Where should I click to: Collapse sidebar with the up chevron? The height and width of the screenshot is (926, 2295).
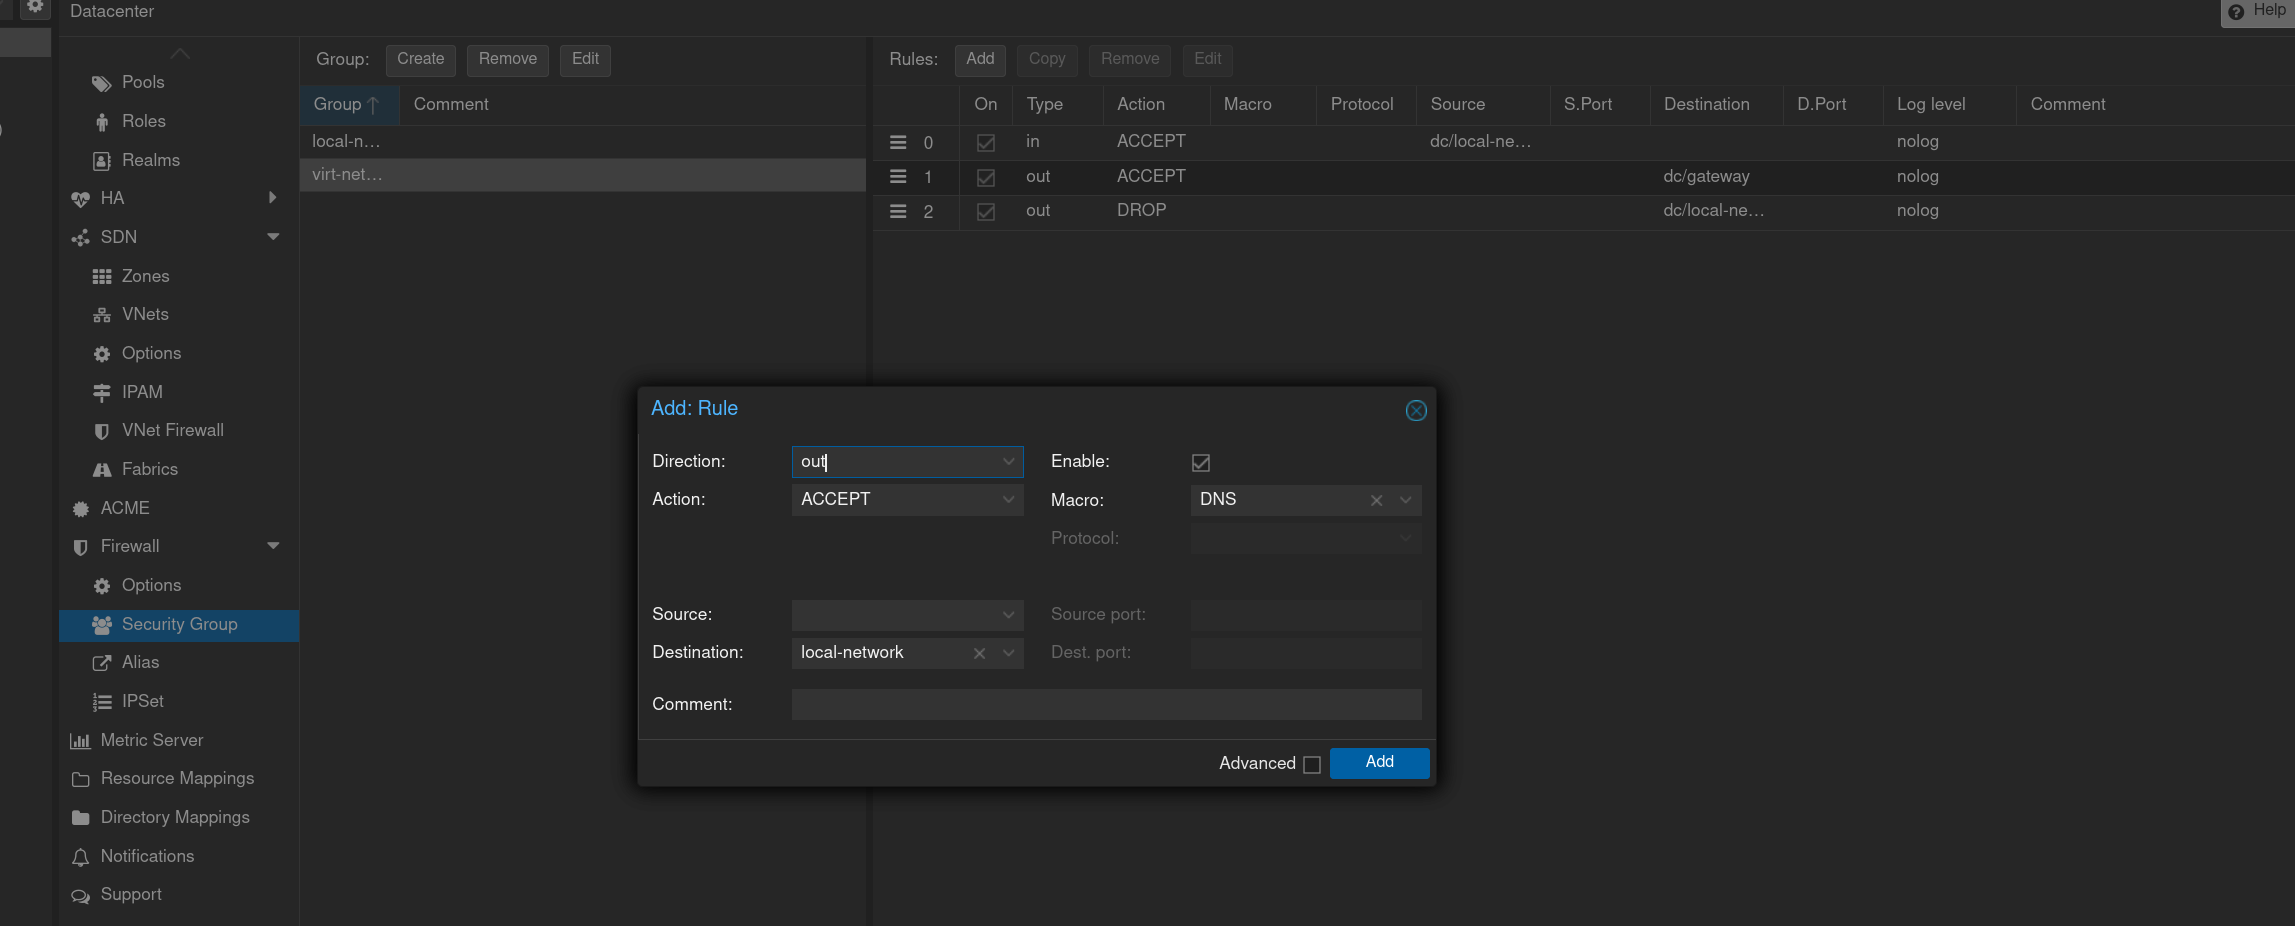tap(179, 53)
